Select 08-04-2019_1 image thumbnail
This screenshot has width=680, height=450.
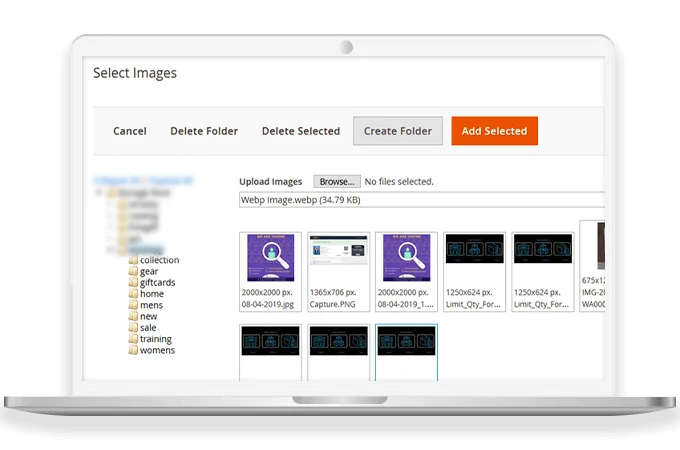[x=406, y=272]
